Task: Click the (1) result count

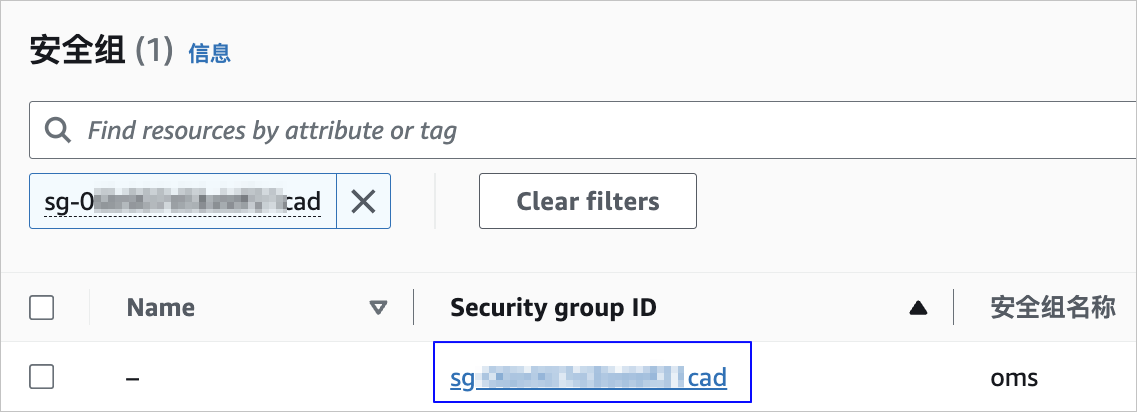Action: [154, 52]
